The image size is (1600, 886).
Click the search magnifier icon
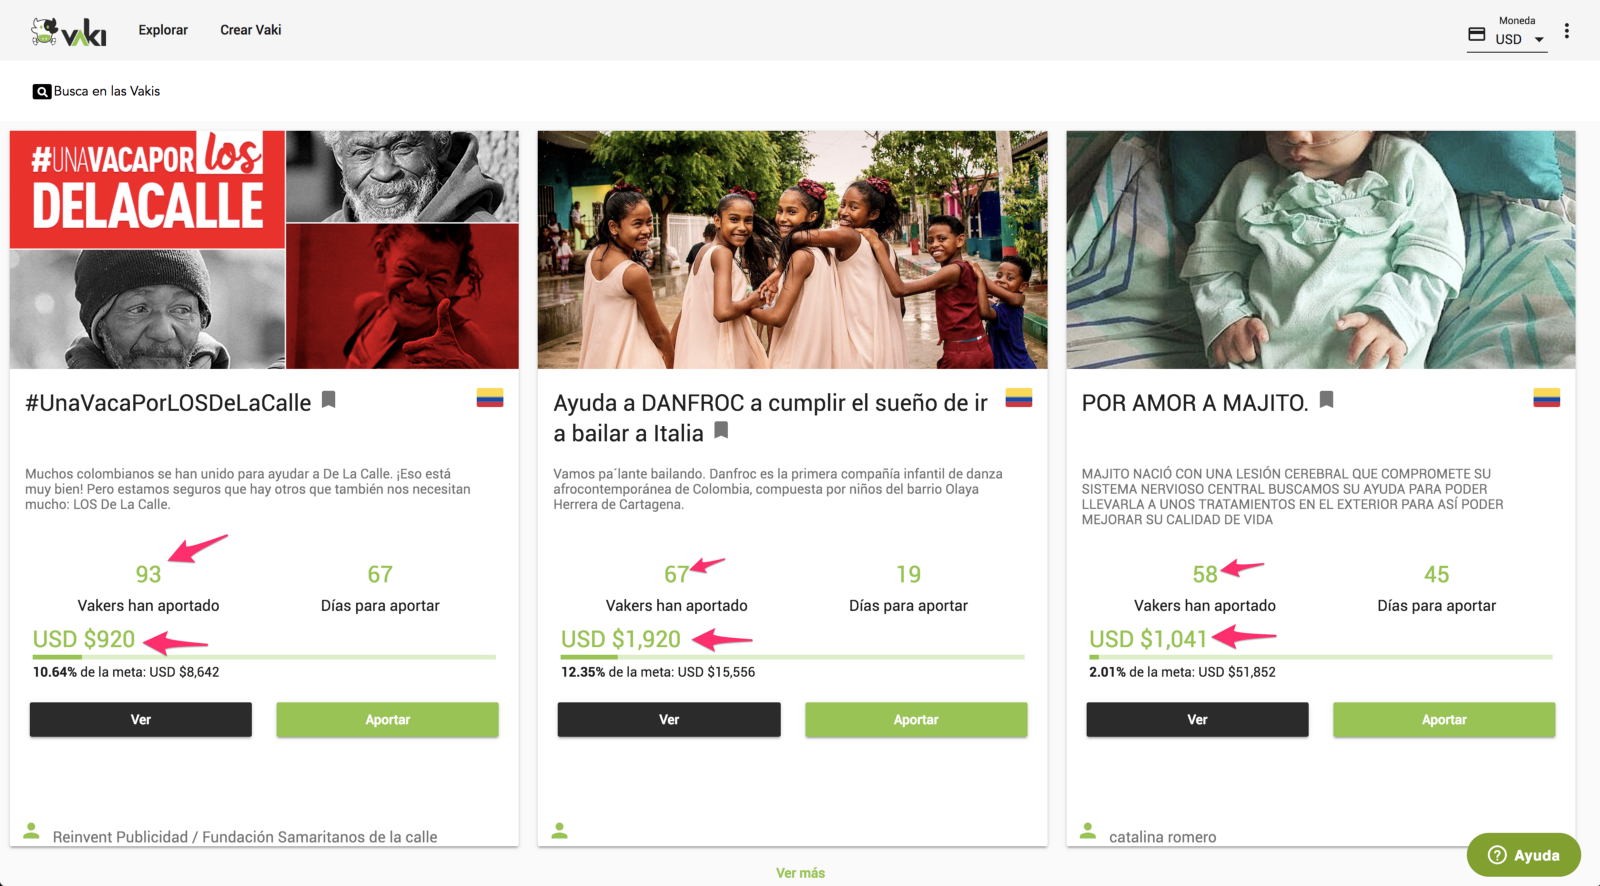(42, 91)
